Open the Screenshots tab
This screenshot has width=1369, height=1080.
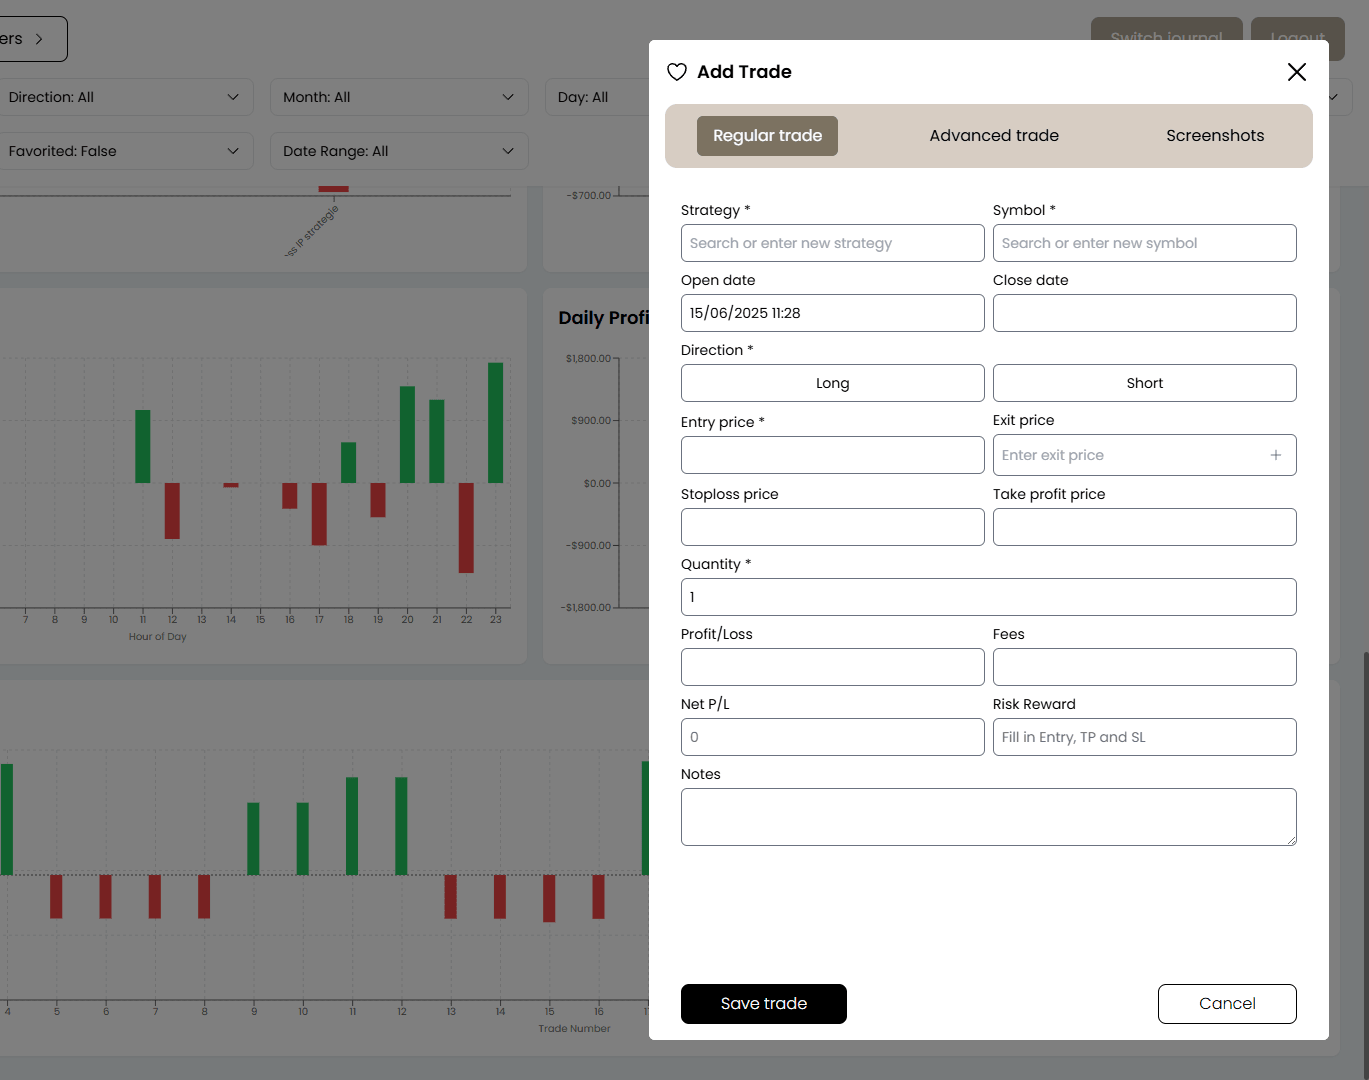1215,135
